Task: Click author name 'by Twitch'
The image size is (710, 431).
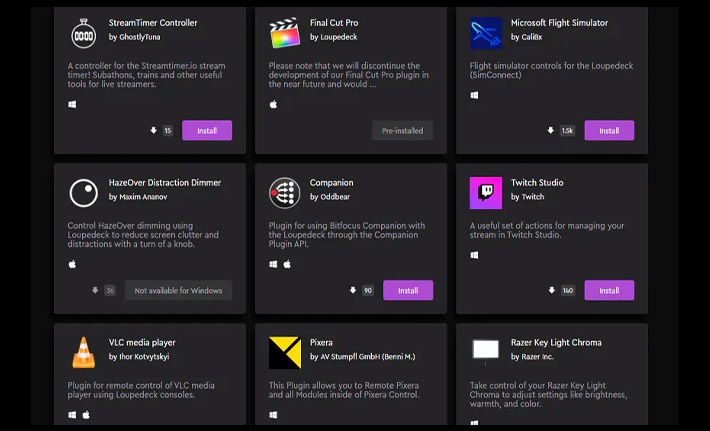Action: 528,197
